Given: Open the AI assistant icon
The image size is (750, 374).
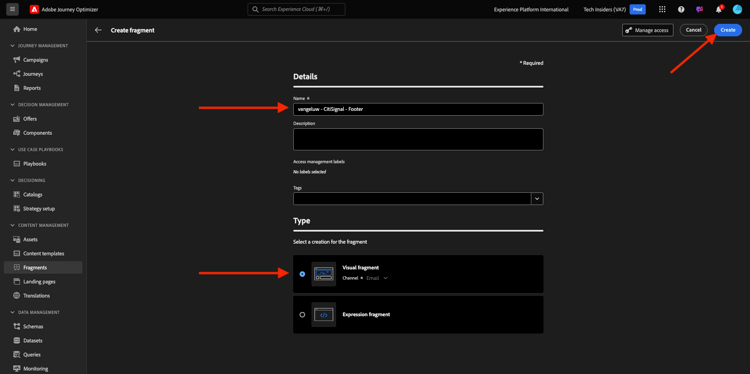Looking at the screenshot, I should point(699,9).
